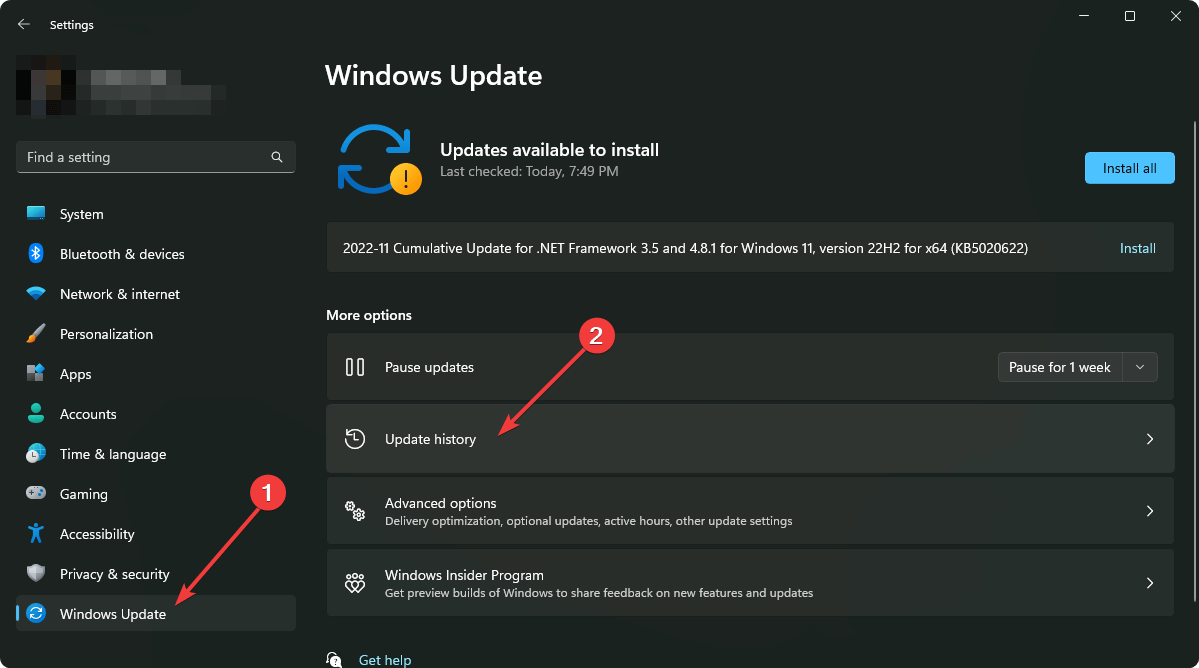Click the Install all button
This screenshot has height=668, width=1199.
(1129, 167)
